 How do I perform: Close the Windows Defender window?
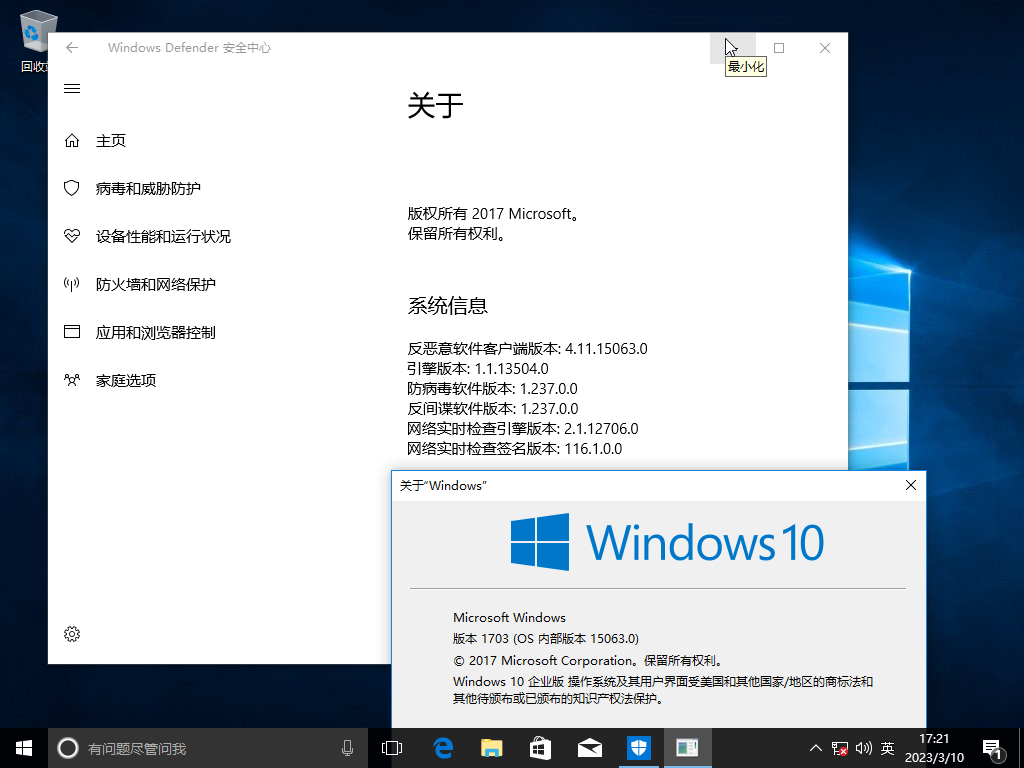point(825,48)
